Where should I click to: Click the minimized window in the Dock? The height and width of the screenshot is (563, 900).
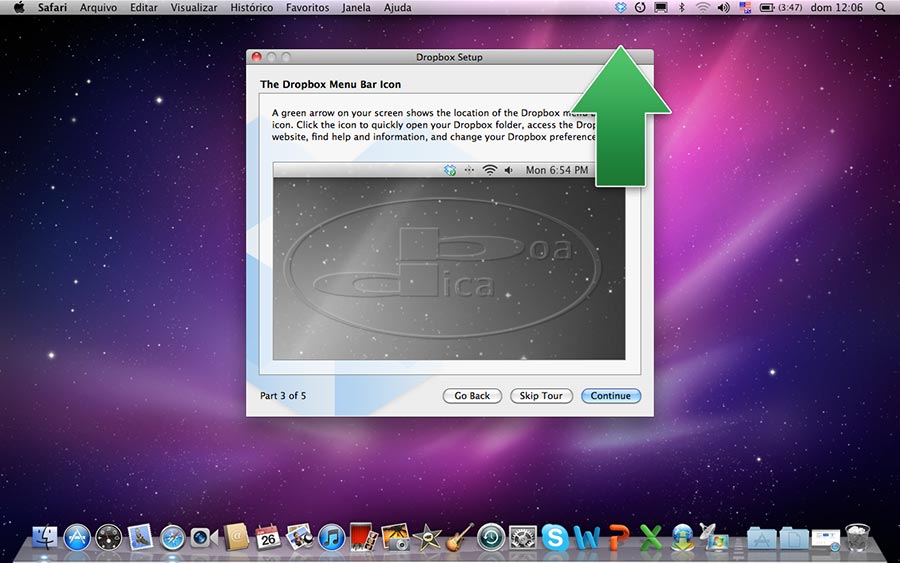[825, 539]
